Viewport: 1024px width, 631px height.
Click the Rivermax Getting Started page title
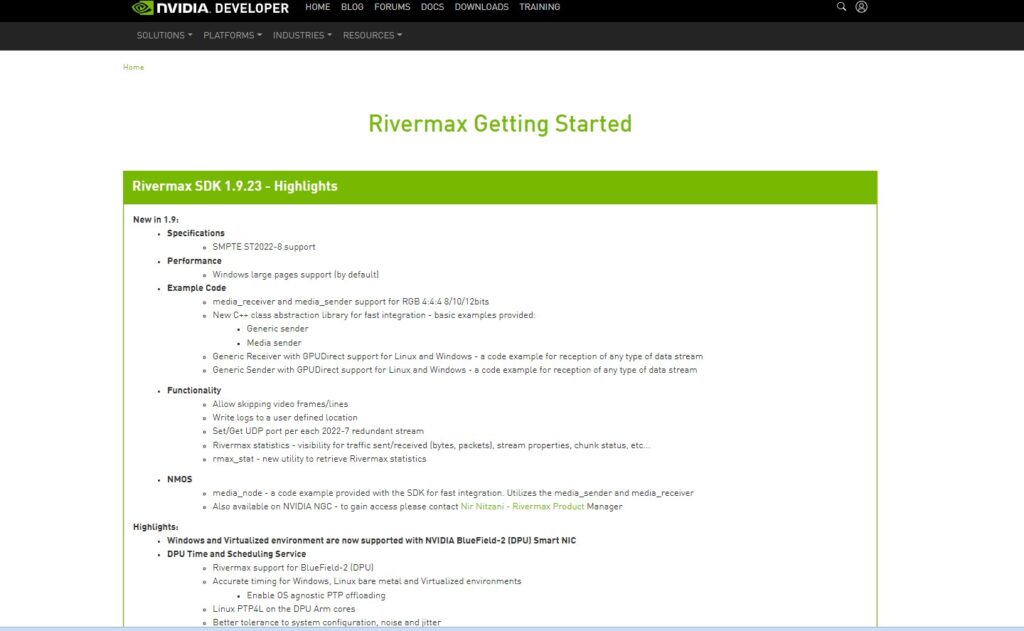[500, 123]
